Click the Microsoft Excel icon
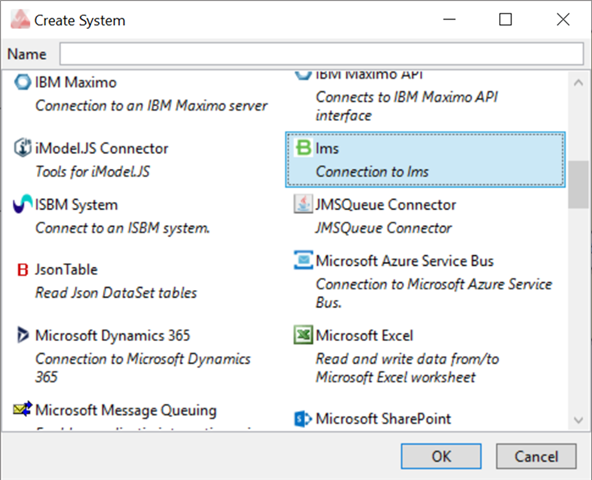The width and height of the screenshot is (592, 480). [x=303, y=335]
